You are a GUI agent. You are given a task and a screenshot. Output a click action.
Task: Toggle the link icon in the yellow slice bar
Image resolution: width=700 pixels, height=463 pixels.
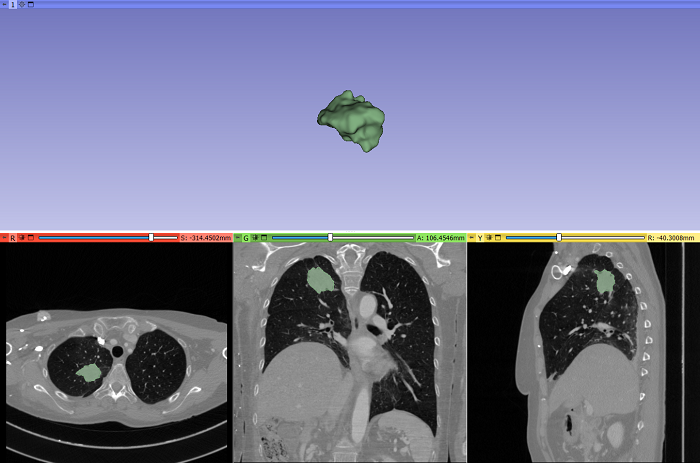(x=489, y=238)
